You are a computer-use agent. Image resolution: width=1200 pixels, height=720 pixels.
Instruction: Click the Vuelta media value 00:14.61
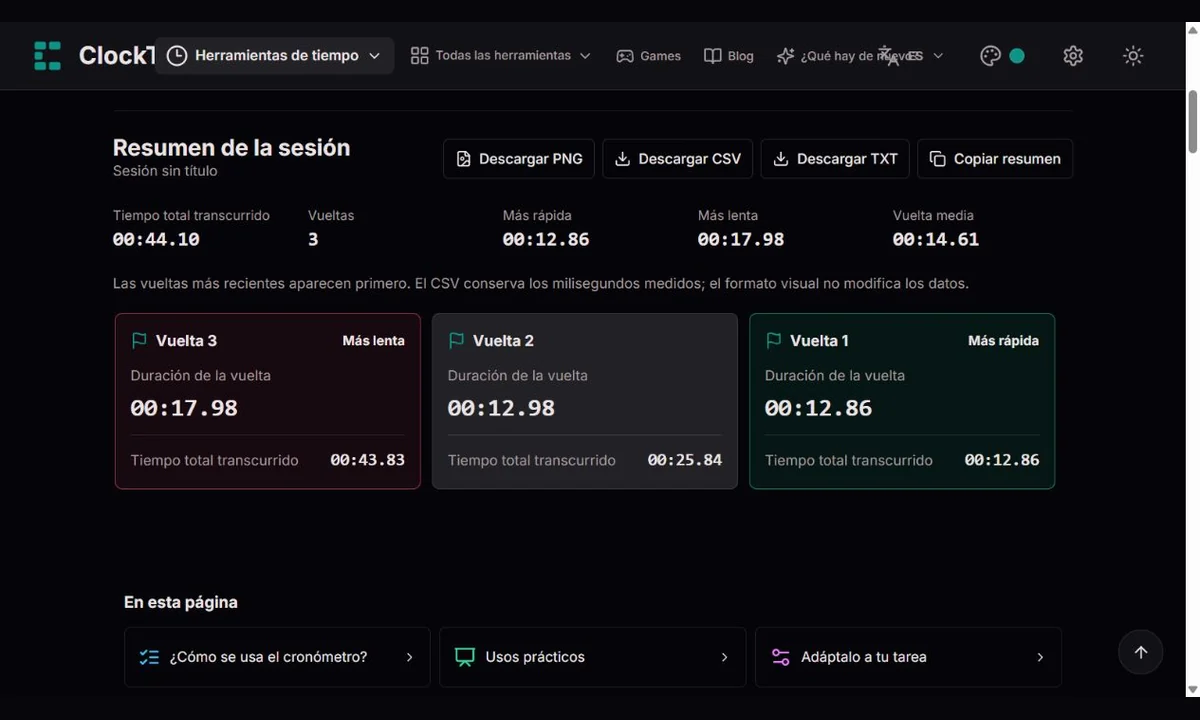pyautogui.click(x=936, y=240)
